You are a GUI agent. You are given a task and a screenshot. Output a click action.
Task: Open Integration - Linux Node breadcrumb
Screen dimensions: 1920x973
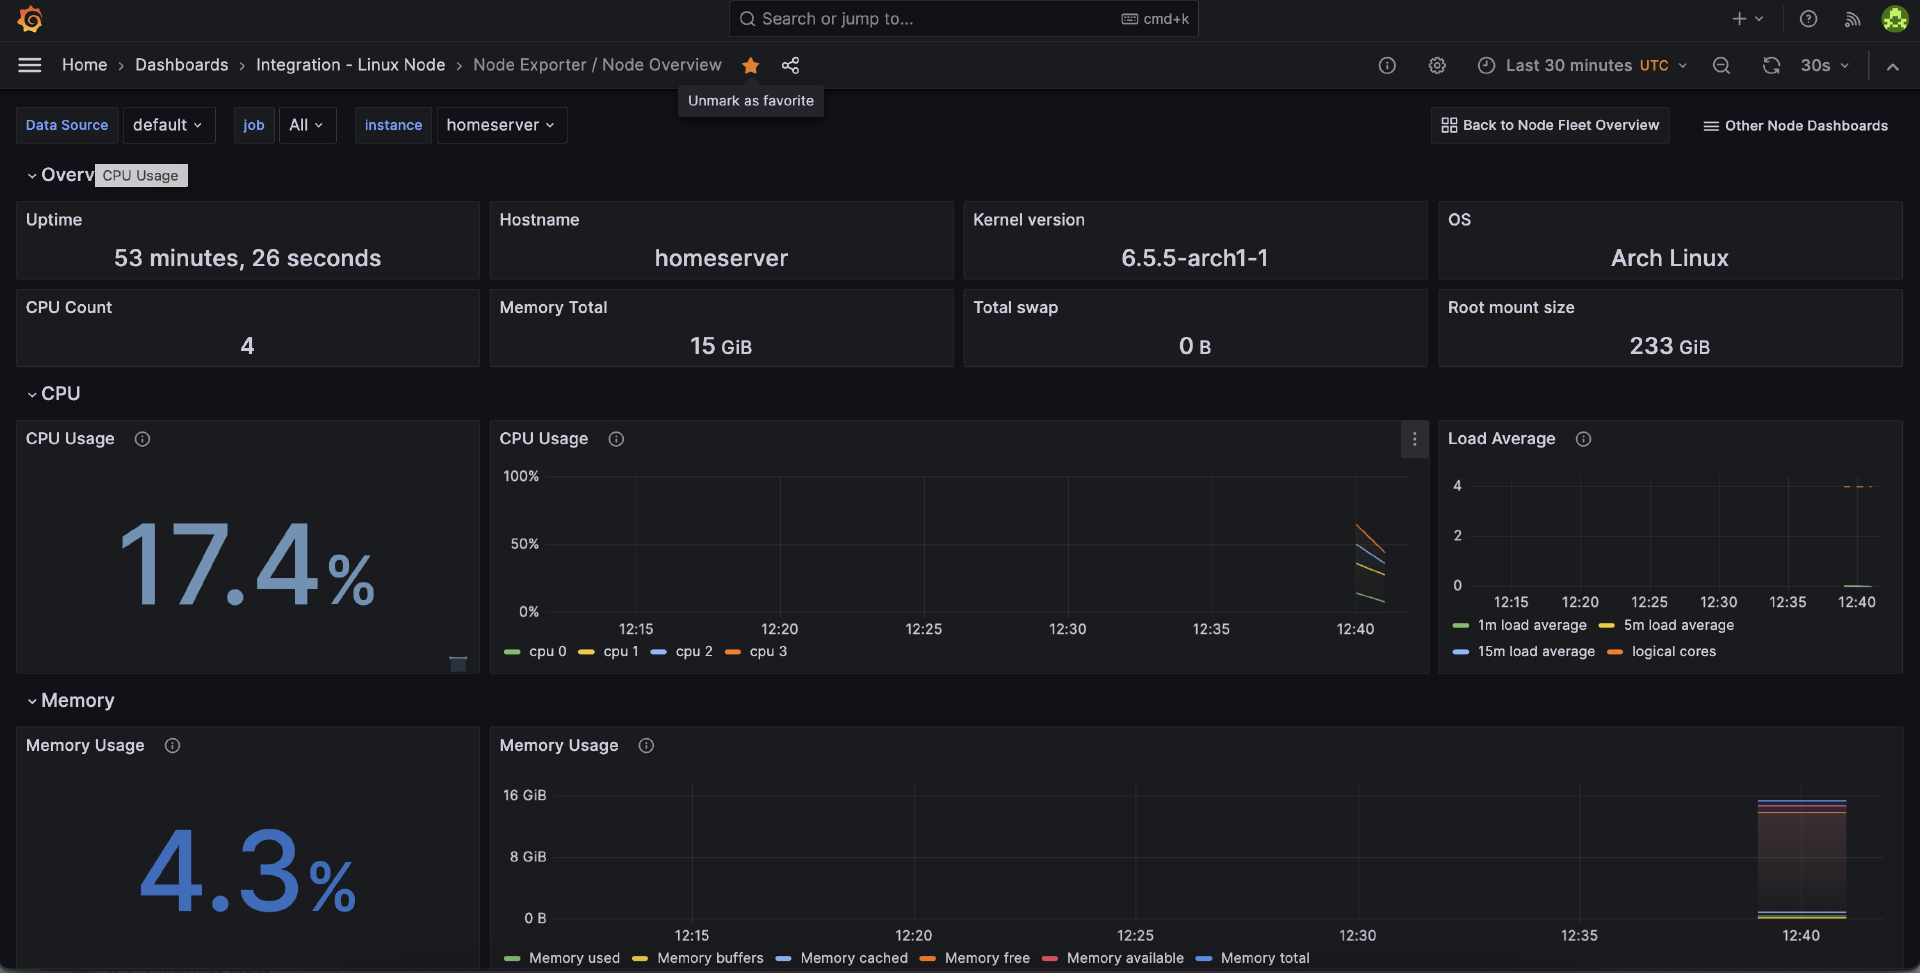(x=351, y=65)
